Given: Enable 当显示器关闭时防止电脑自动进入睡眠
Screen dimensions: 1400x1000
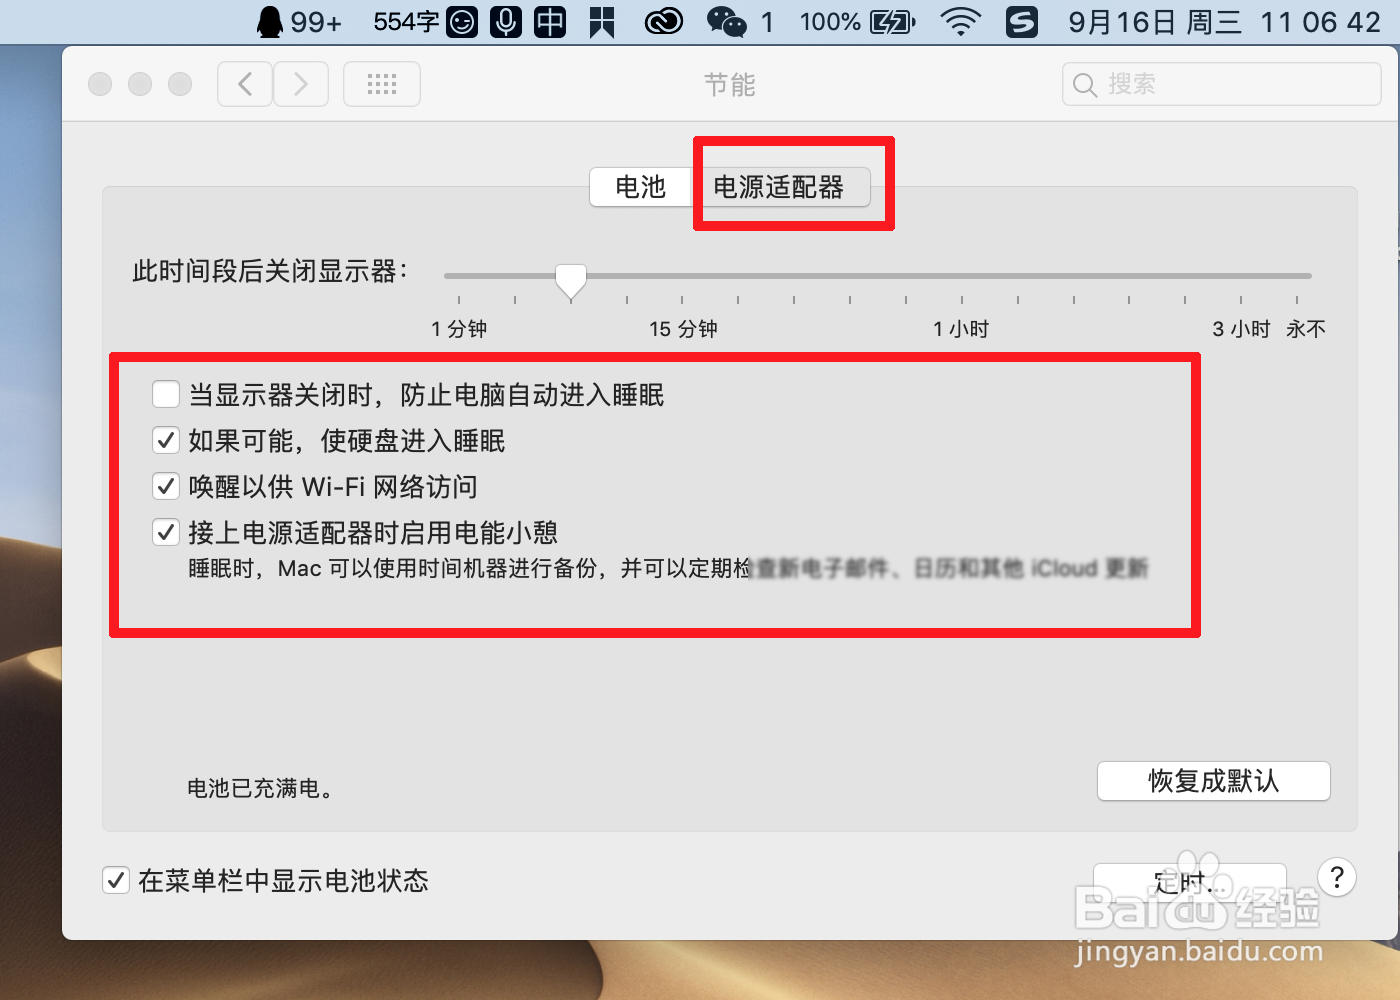Looking at the screenshot, I should 166,394.
